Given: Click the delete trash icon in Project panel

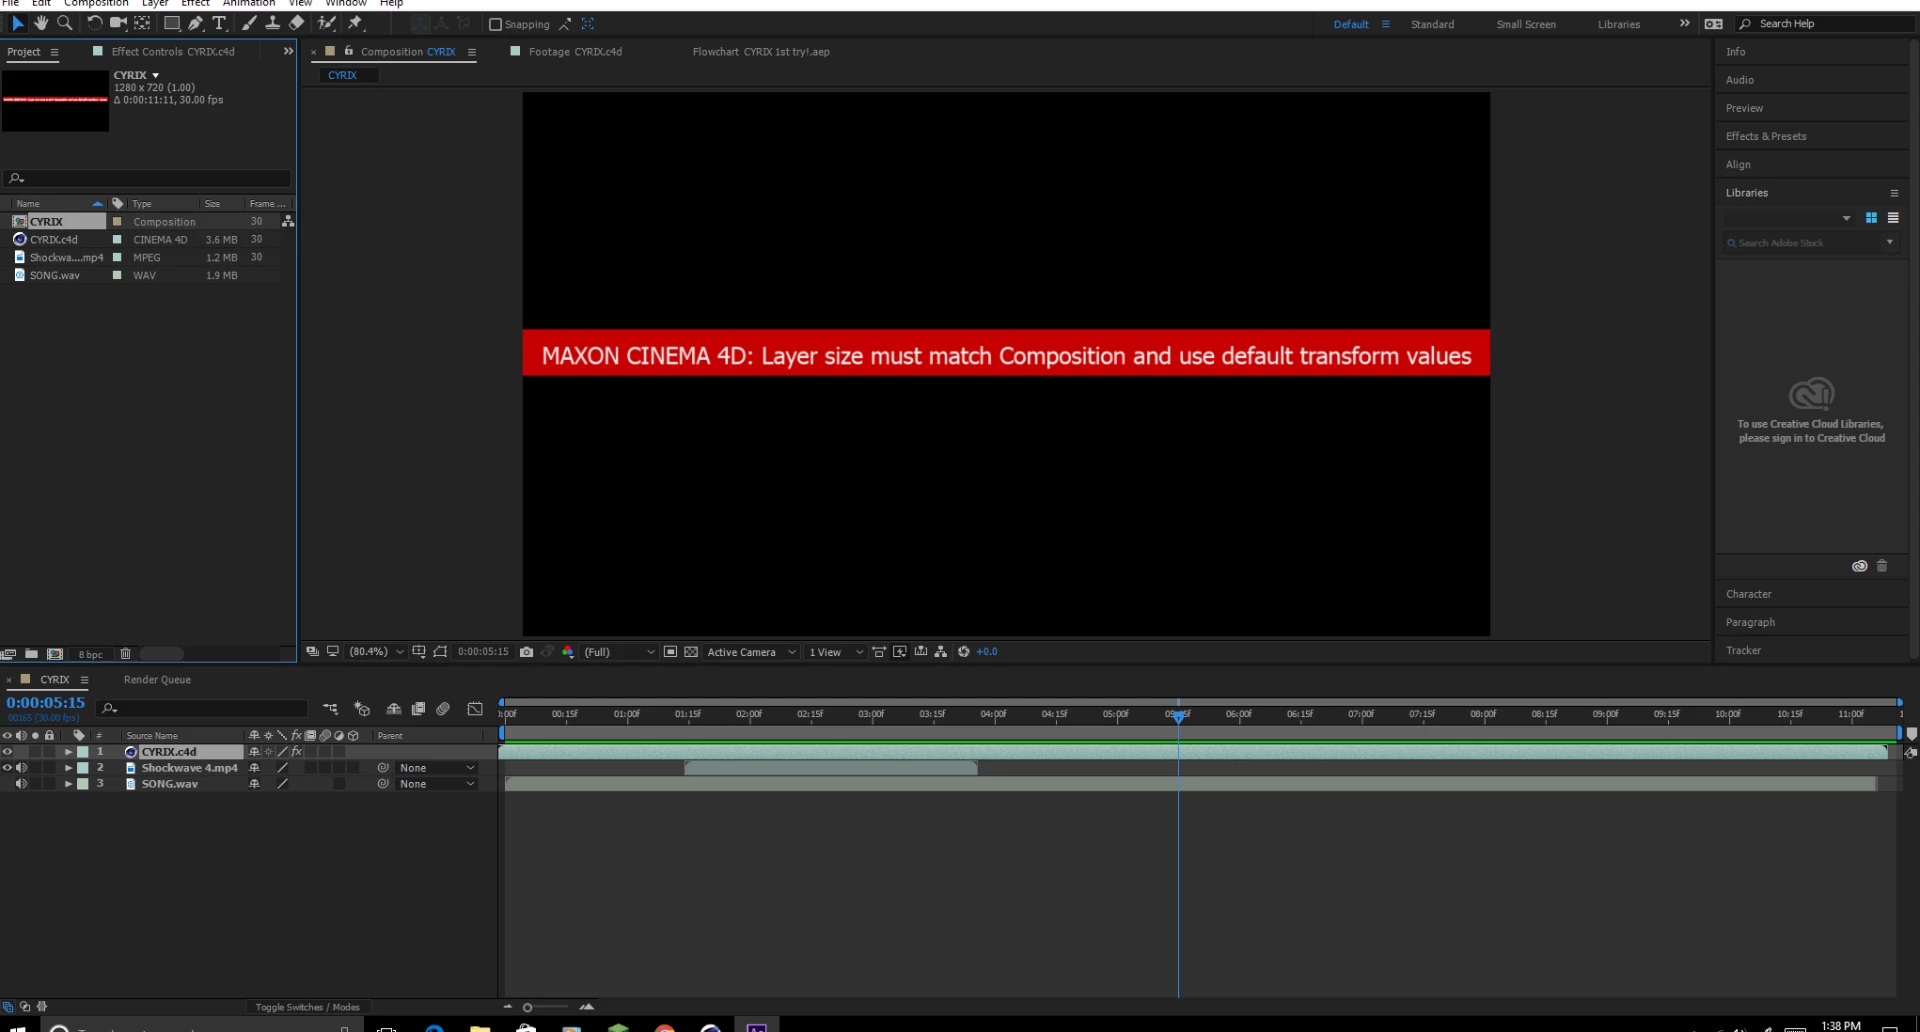Looking at the screenshot, I should tap(126, 654).
